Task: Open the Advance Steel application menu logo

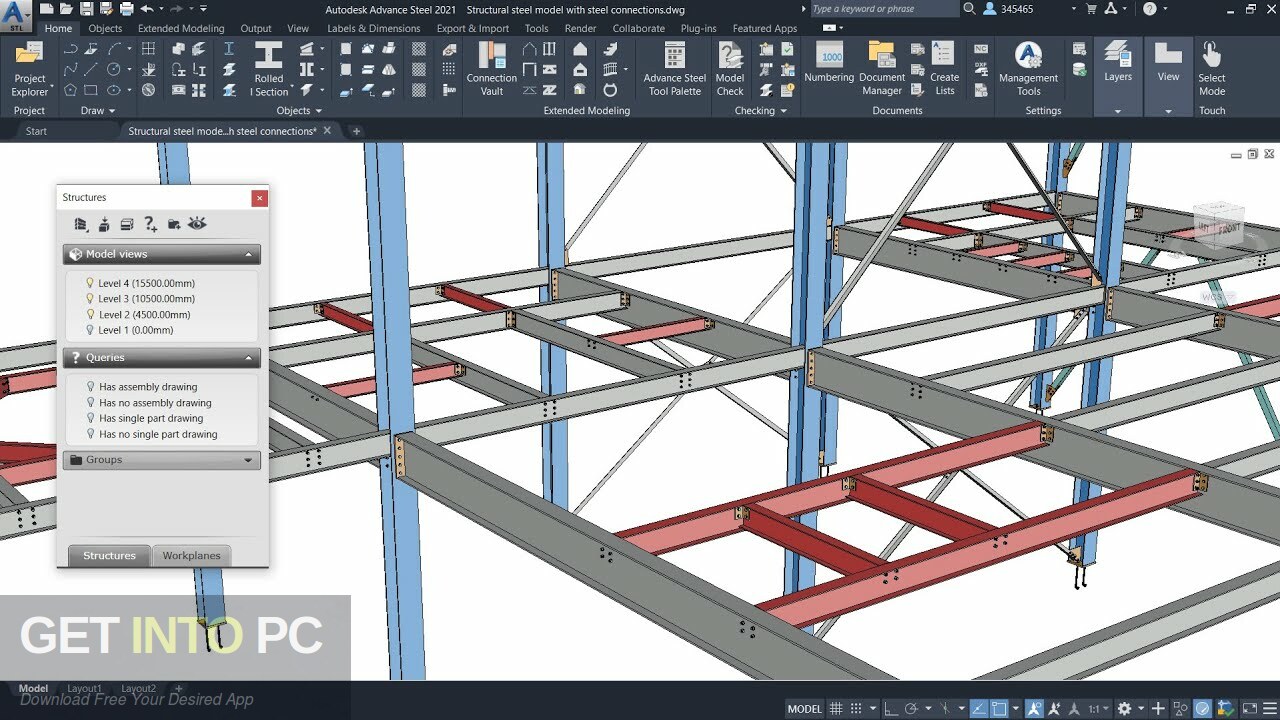Action: (16, 14)
